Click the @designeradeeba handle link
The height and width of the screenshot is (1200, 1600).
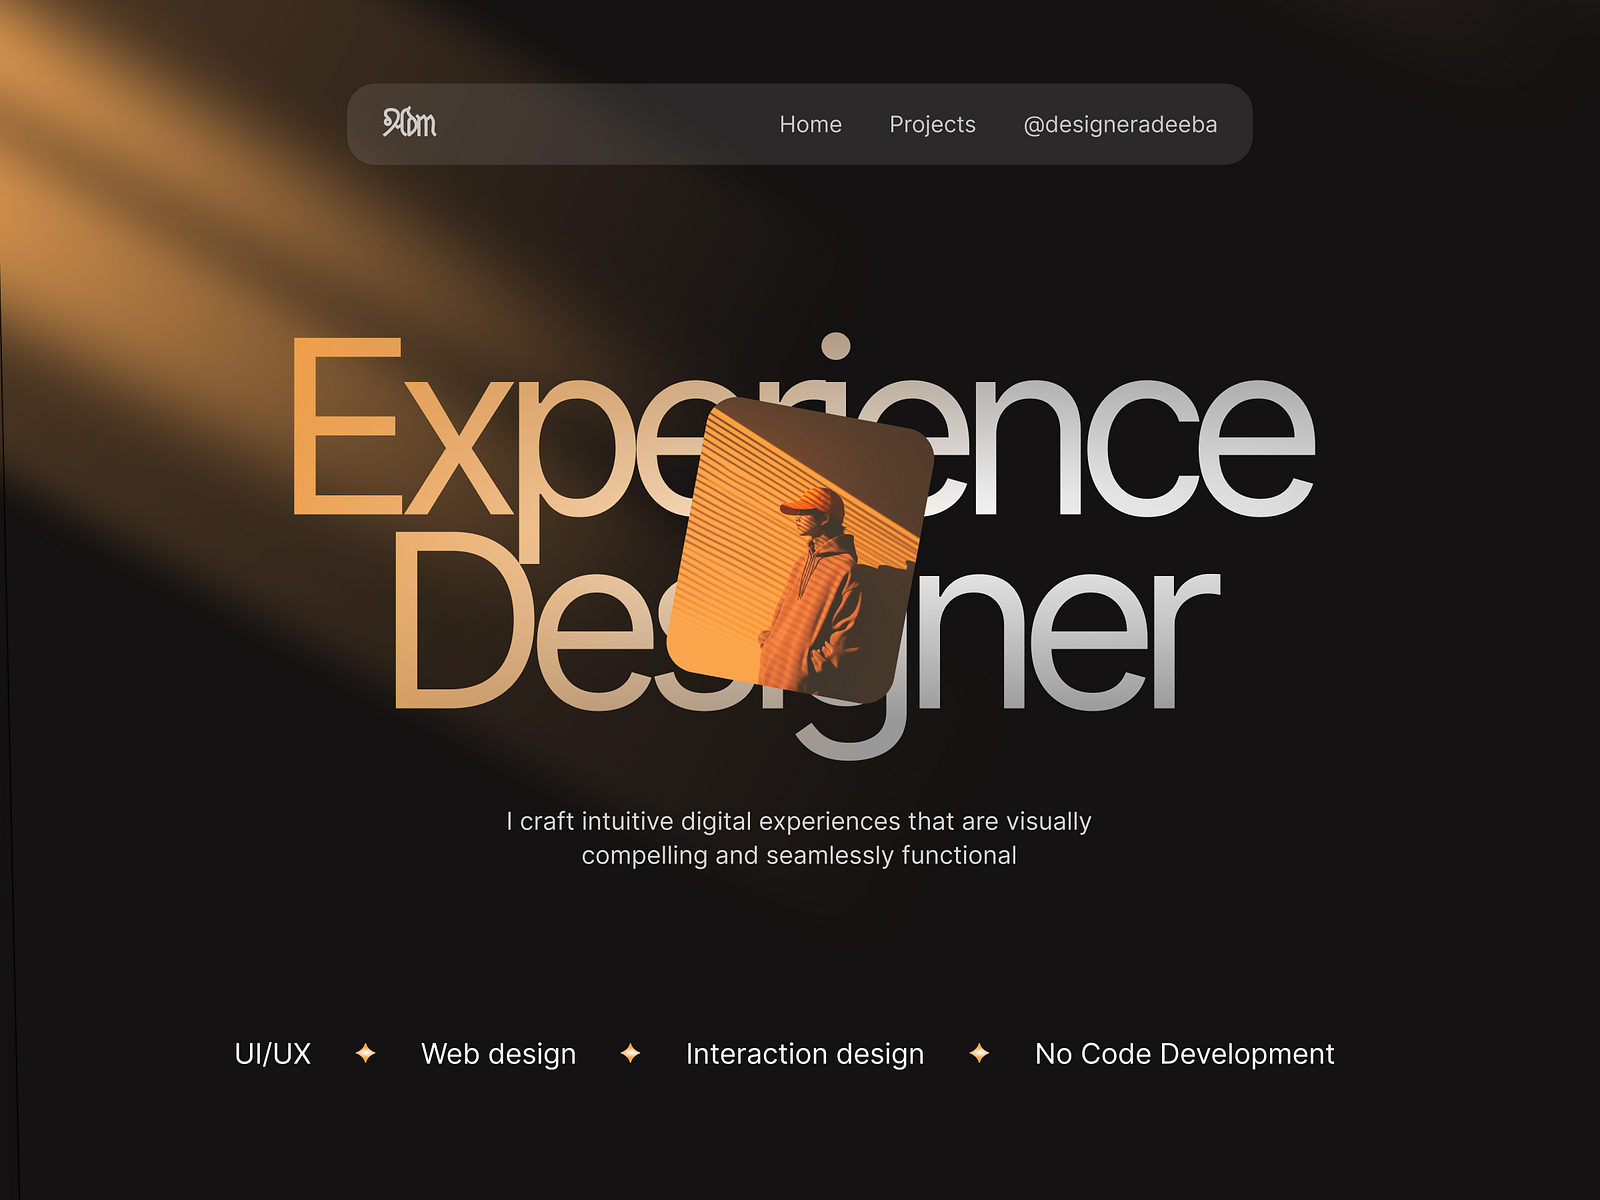tap(1120, 124)
